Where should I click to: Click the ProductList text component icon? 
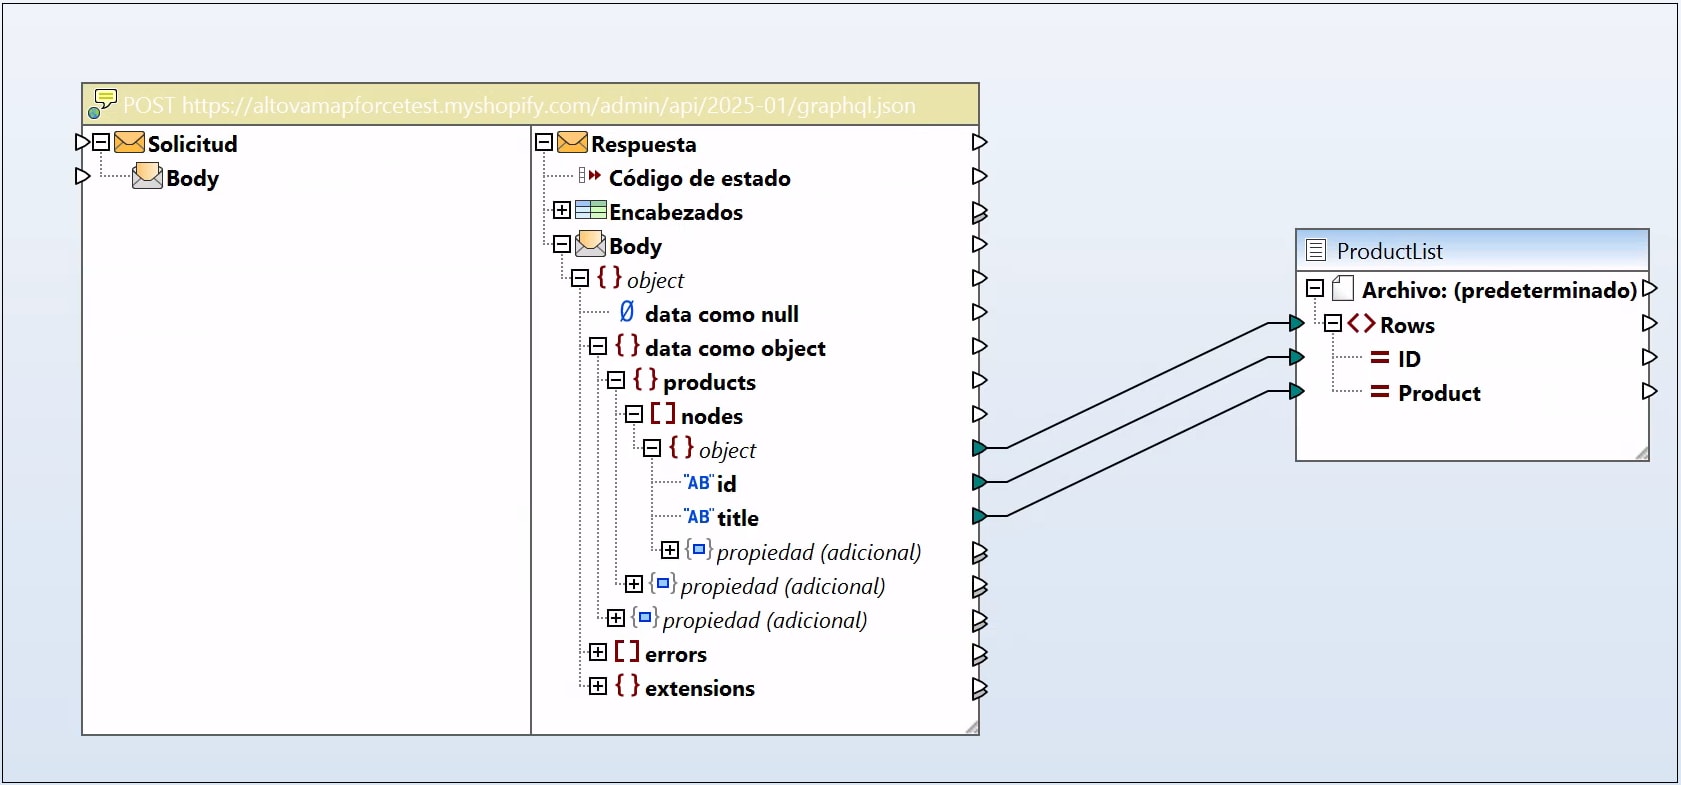tap(1316, 251)
